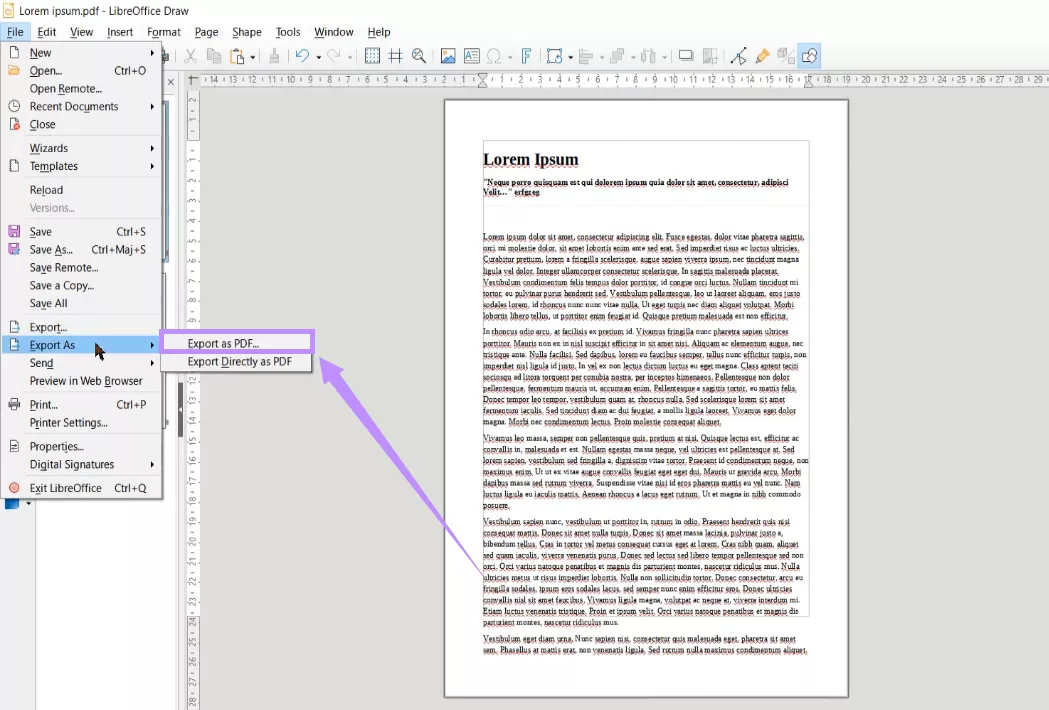1049x710 pixels.
Task: Toggle the Show Draw Functions bar
Action: [808, 55]
